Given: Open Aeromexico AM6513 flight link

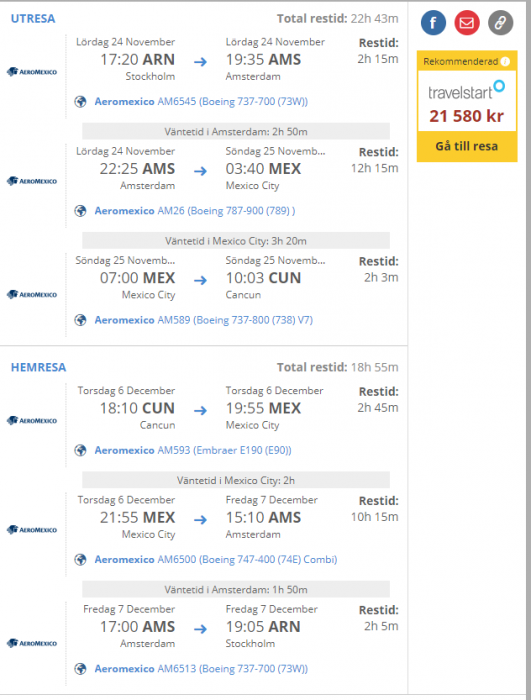Looking at the screenshot, I should (201, 669).
